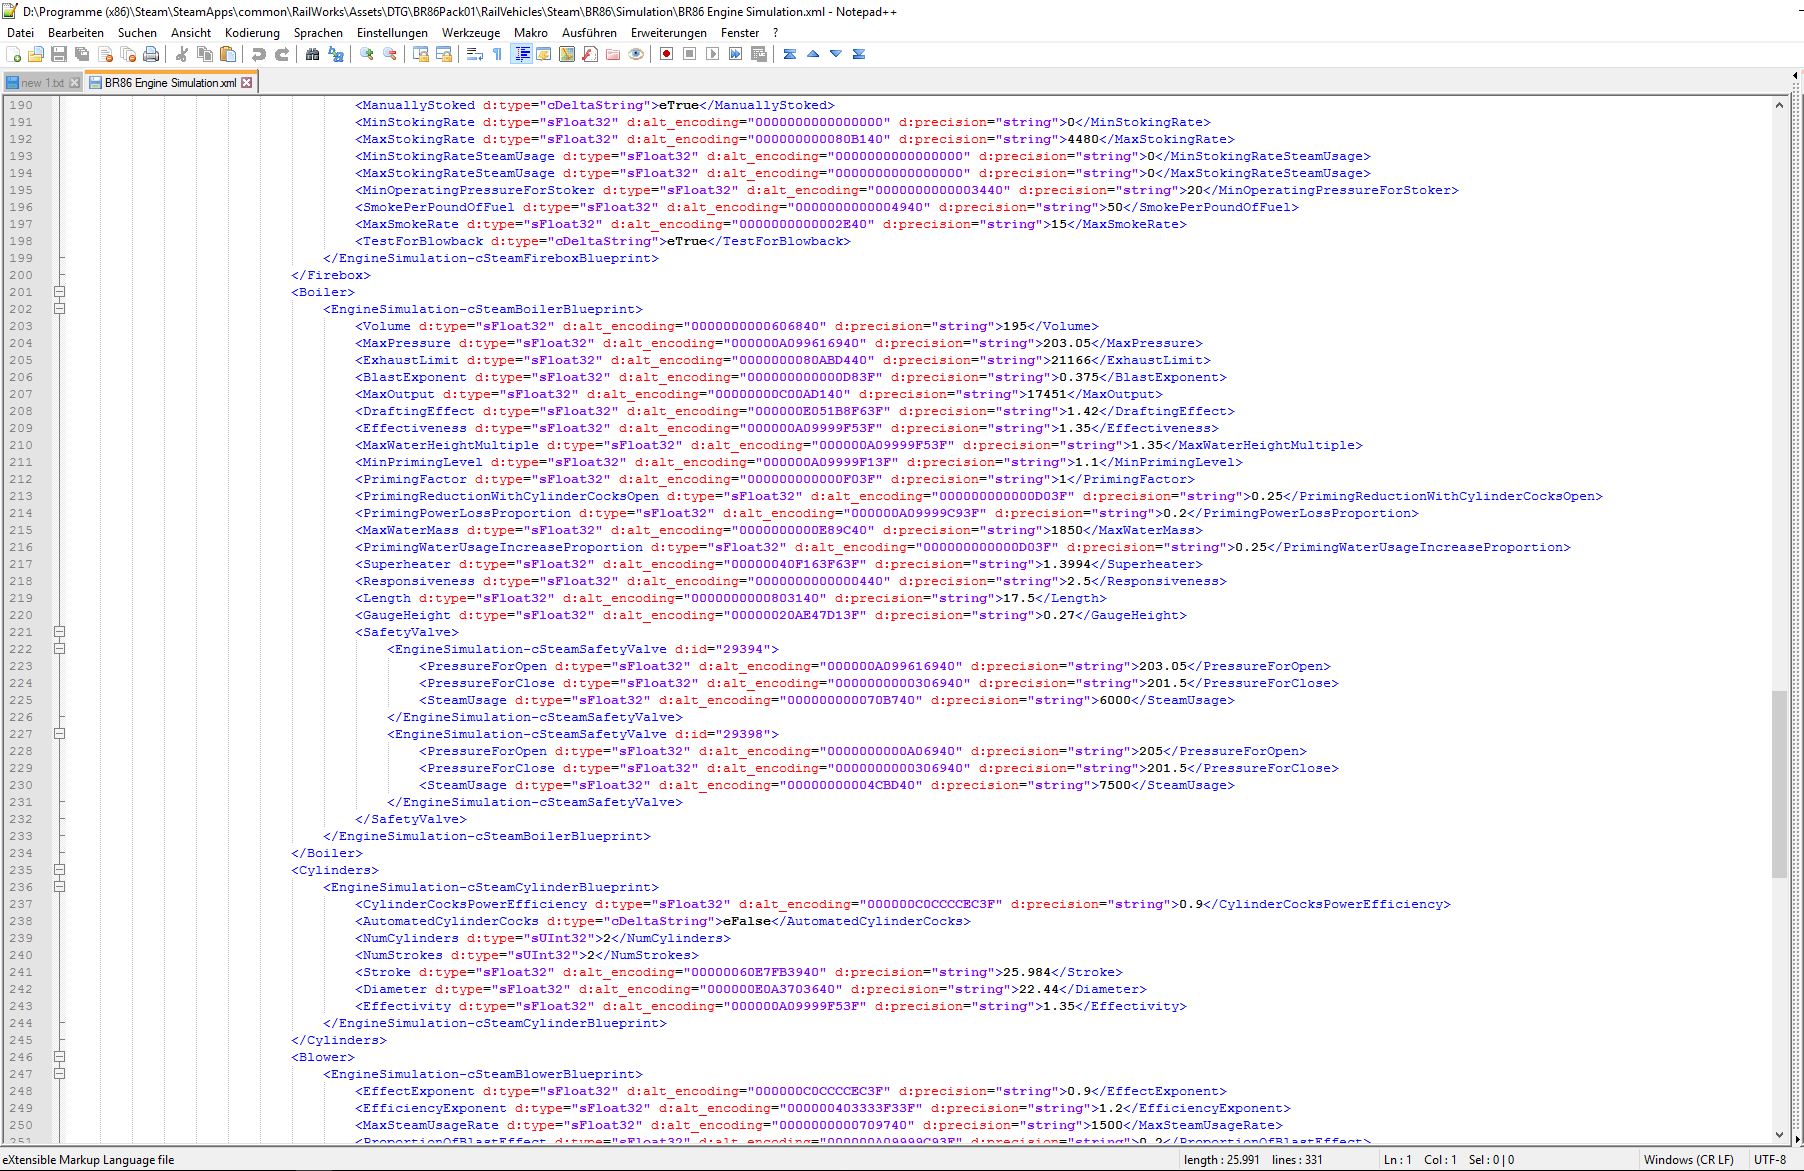Click the Undo arrow icon
1804x1171 pixels.
coord(258,54)
